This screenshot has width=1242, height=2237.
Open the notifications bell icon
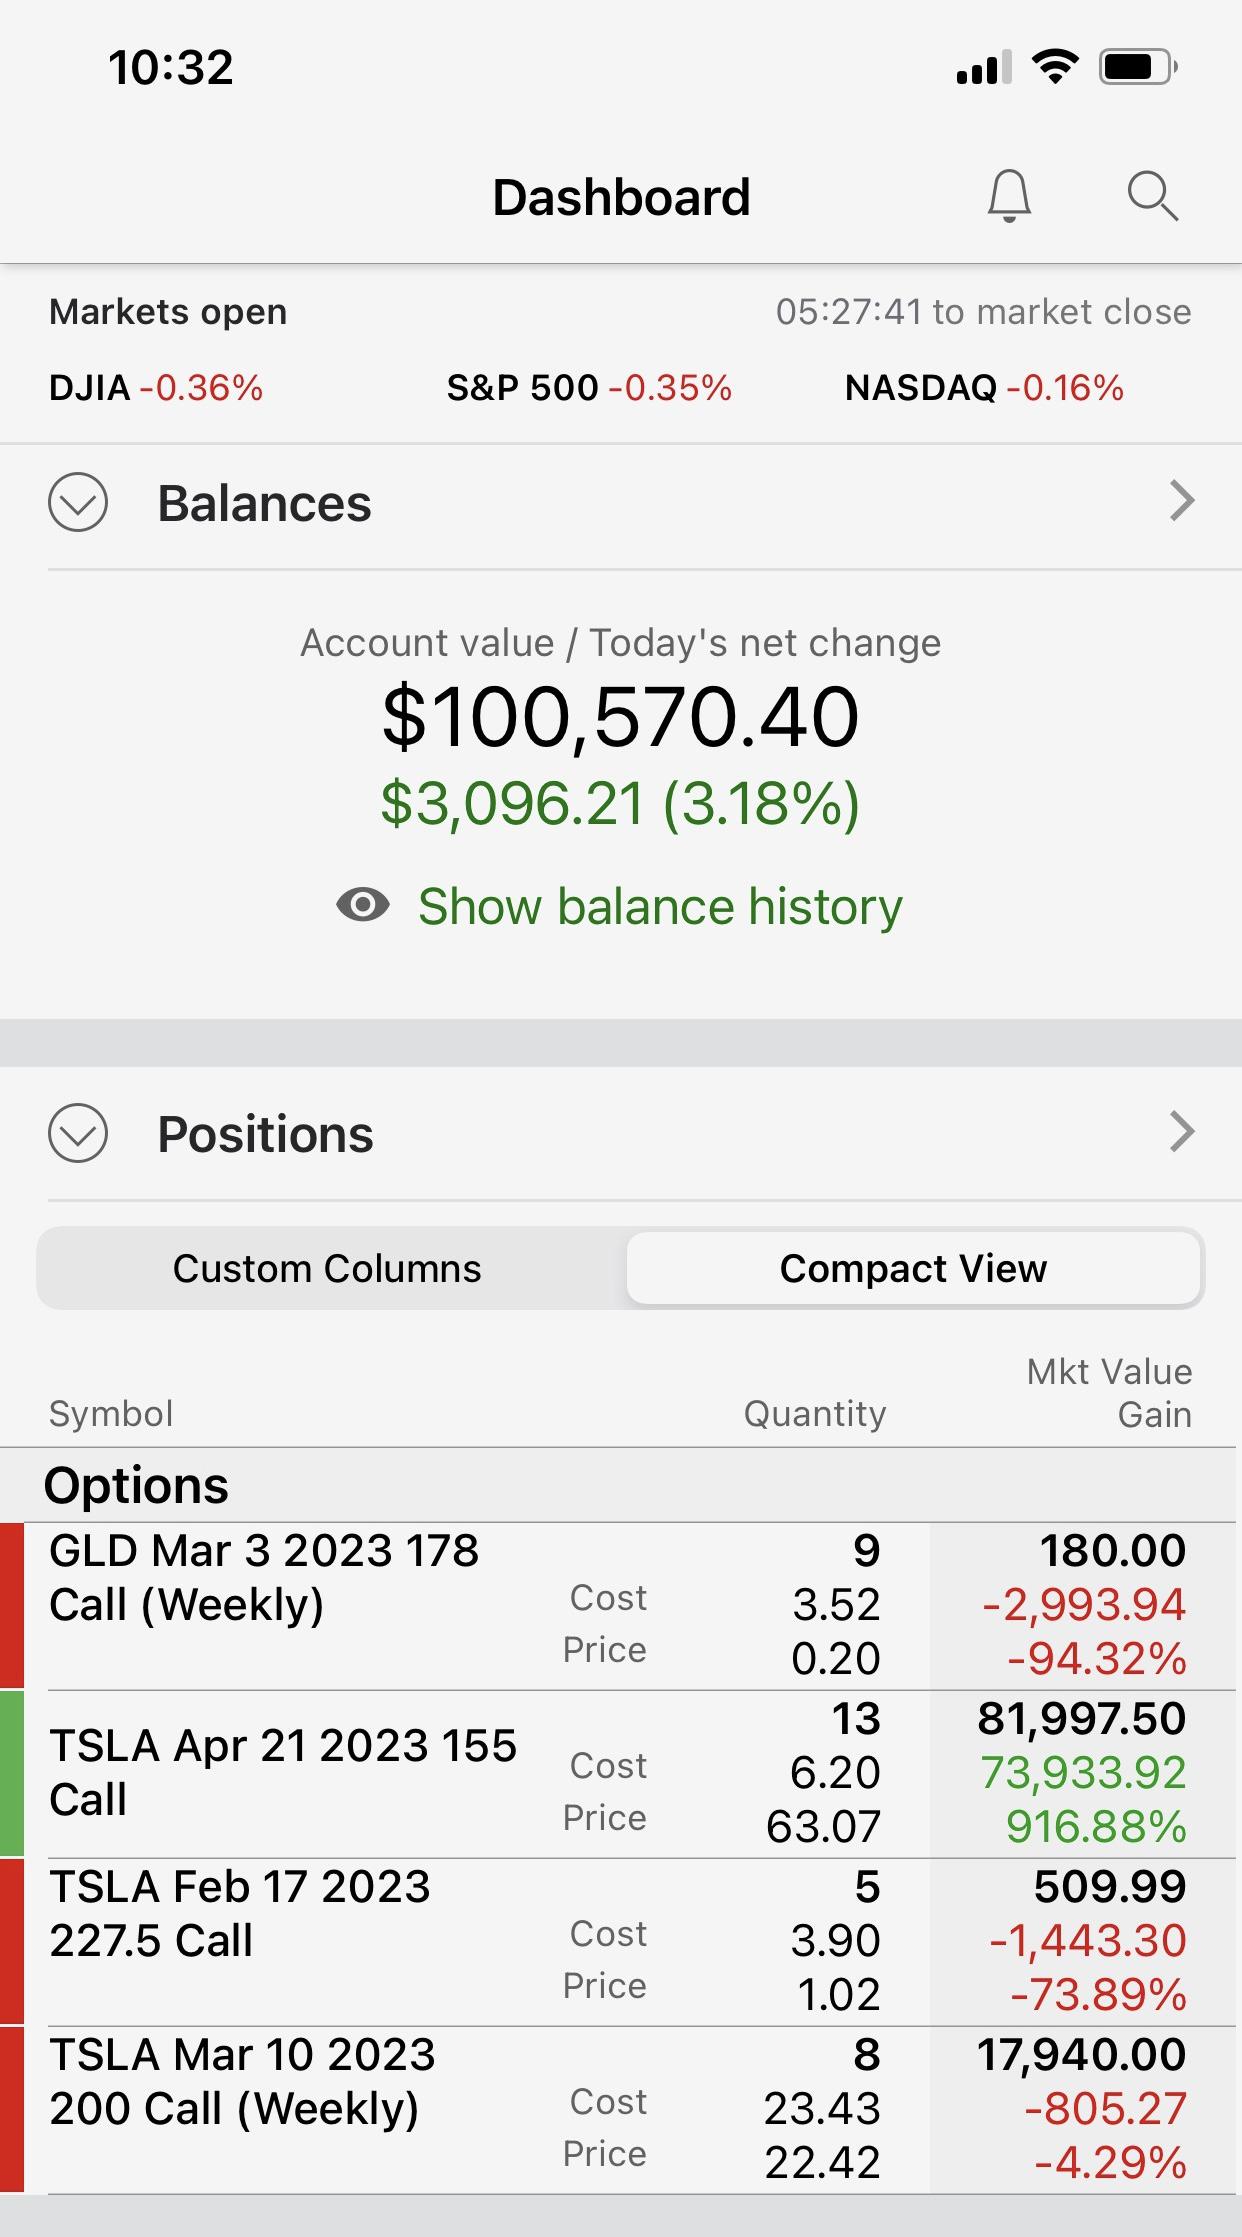tap(1009, 196)
